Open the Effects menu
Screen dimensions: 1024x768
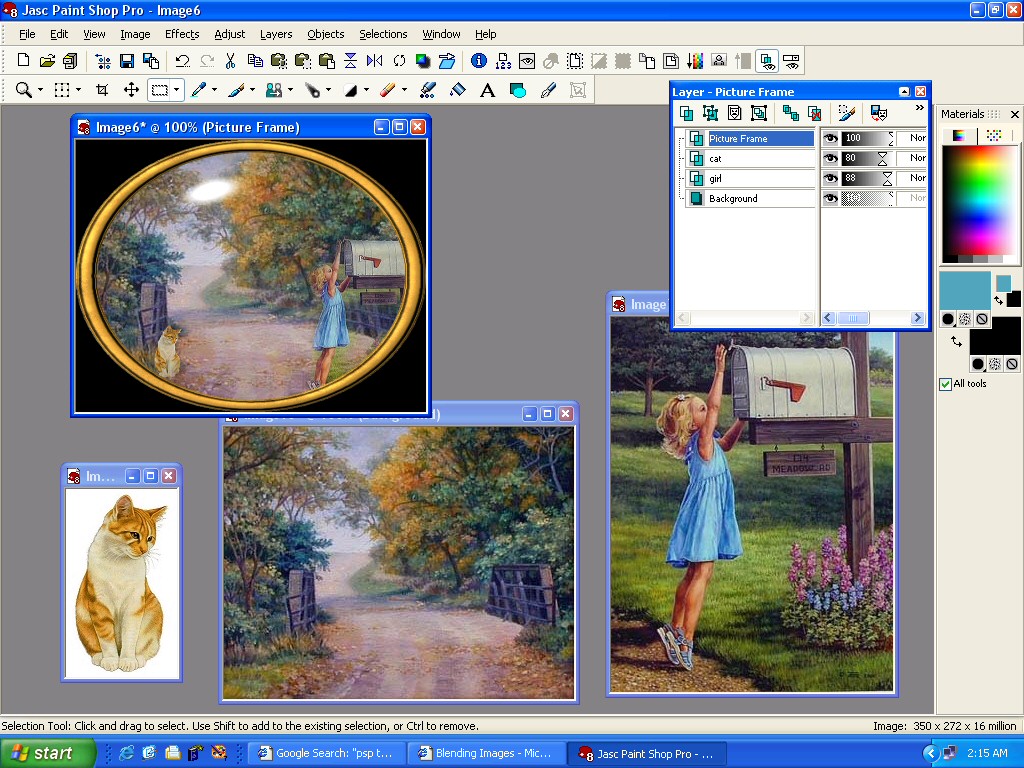[x=182, y=34]
